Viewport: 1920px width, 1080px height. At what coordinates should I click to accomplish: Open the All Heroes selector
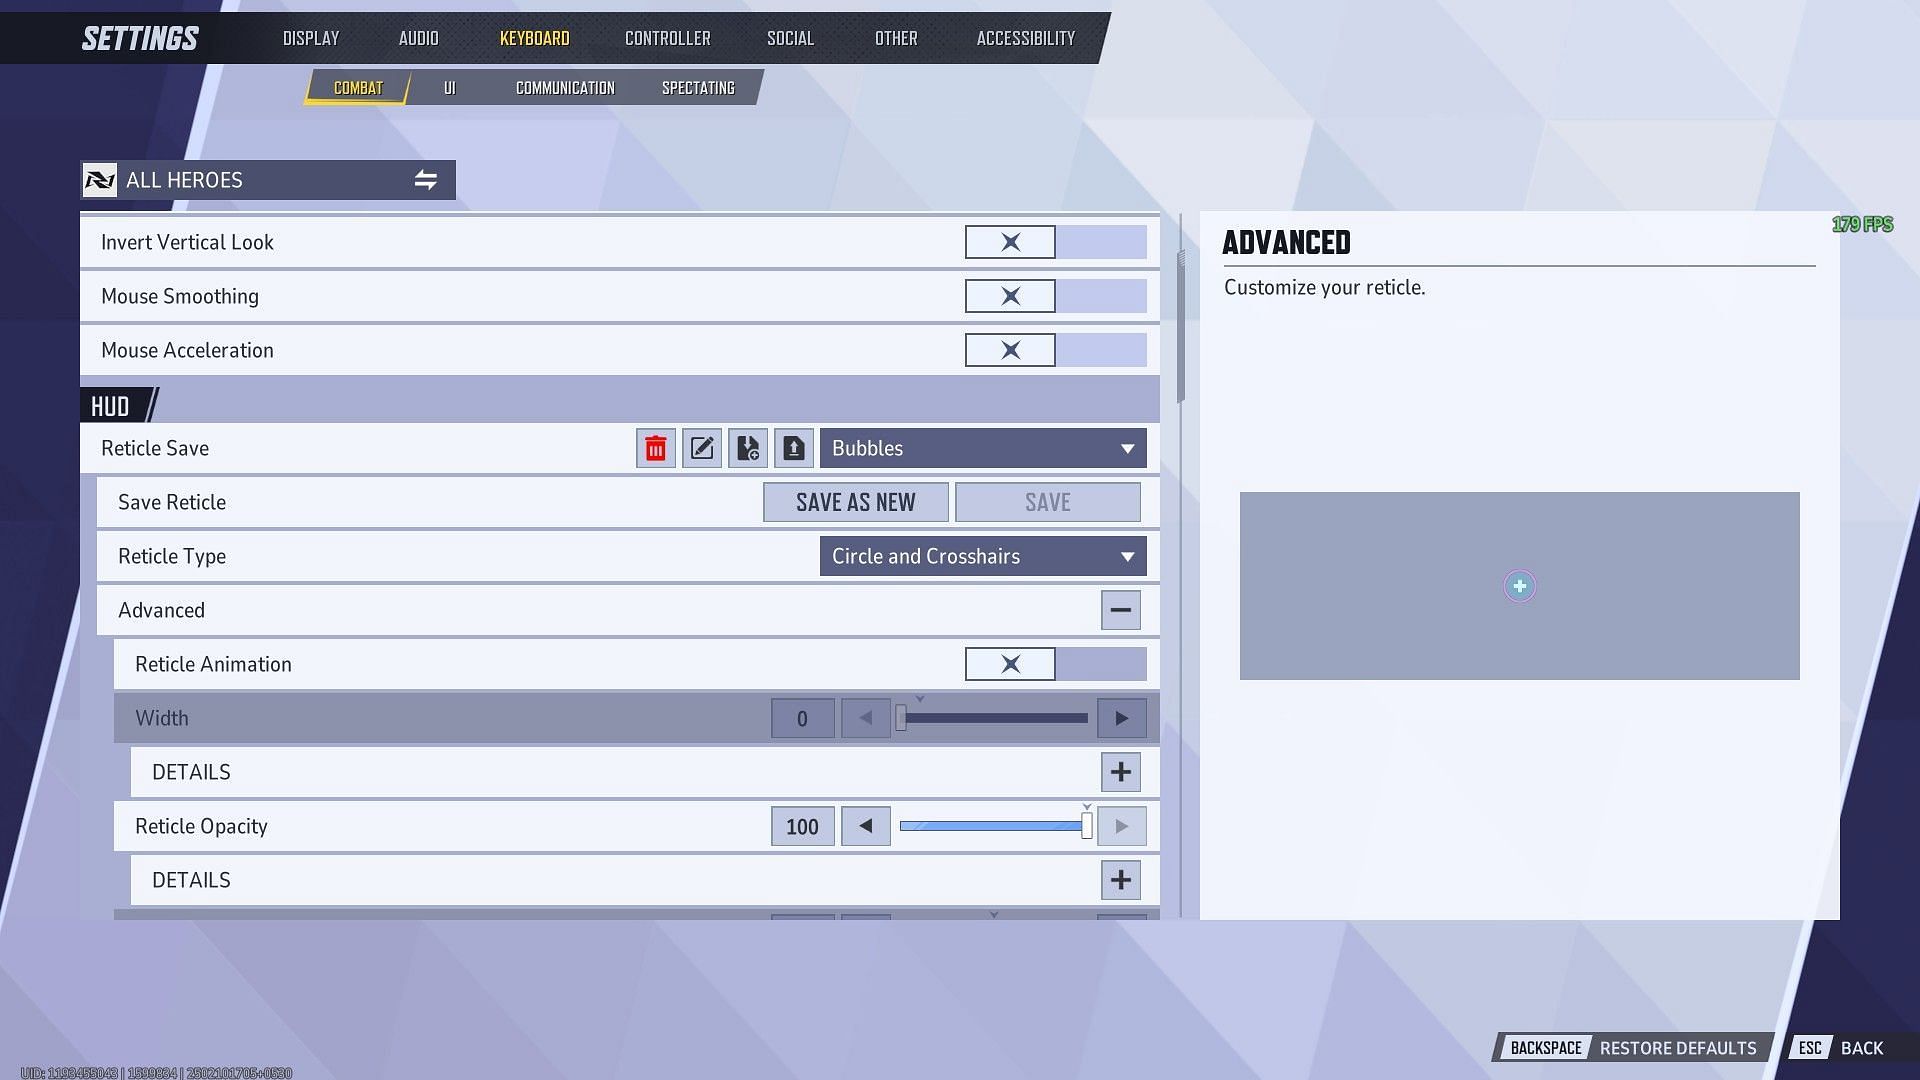tap(268, 180)
